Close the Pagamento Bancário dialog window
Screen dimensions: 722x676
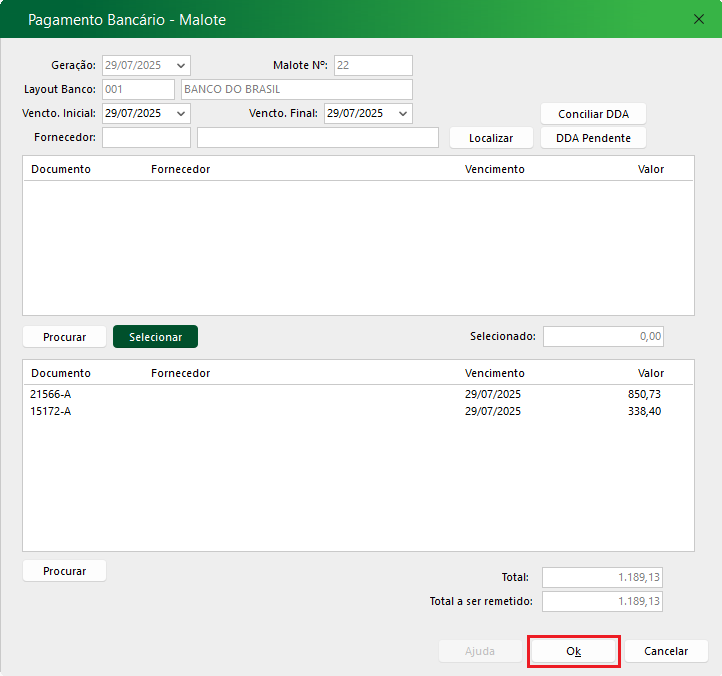tap(698, 19)
